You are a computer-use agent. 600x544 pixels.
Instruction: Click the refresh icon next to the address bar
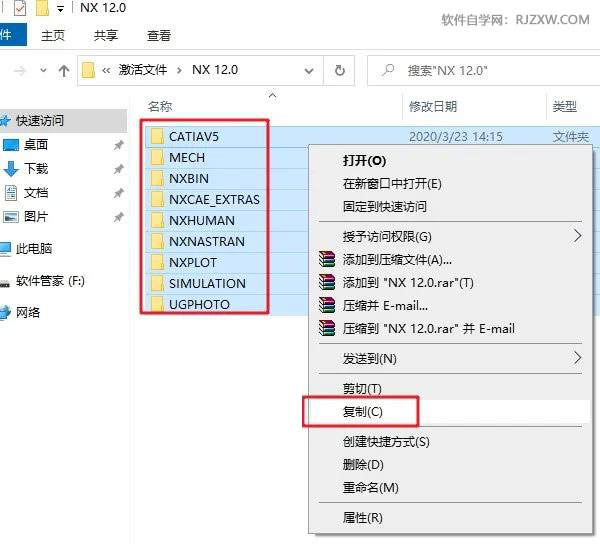coord(339,70)
